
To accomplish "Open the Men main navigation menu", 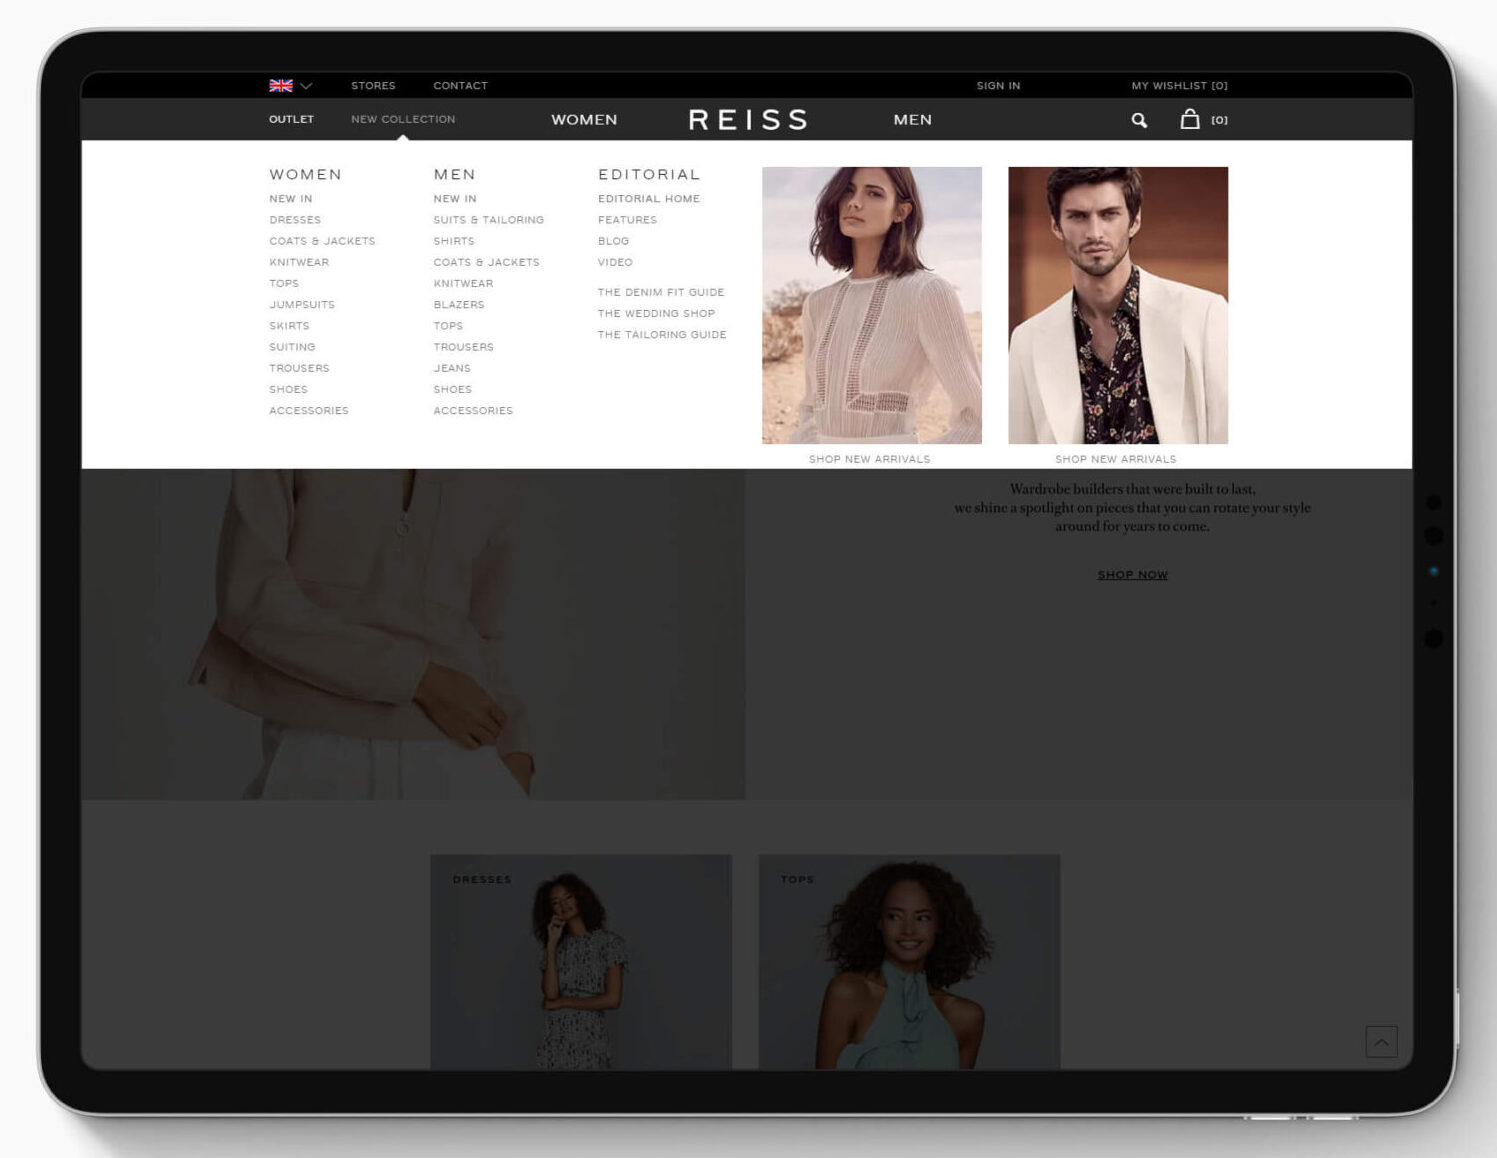I will click(x=912, y=120).
